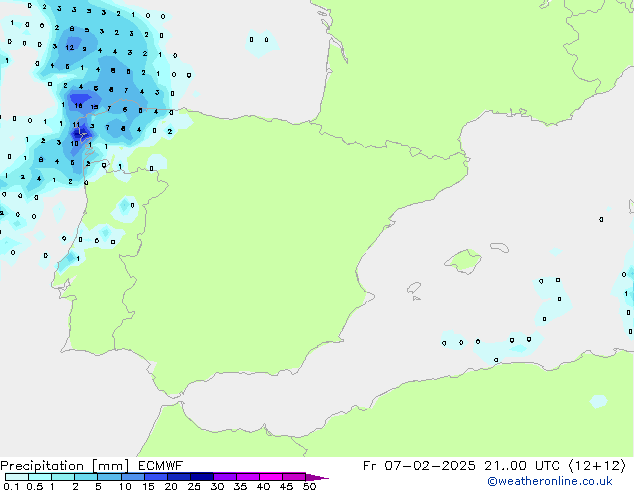Viewport: 634px width, 490px height.
Task: Click the 'Precipitation' title word
Action: point(42,466)
